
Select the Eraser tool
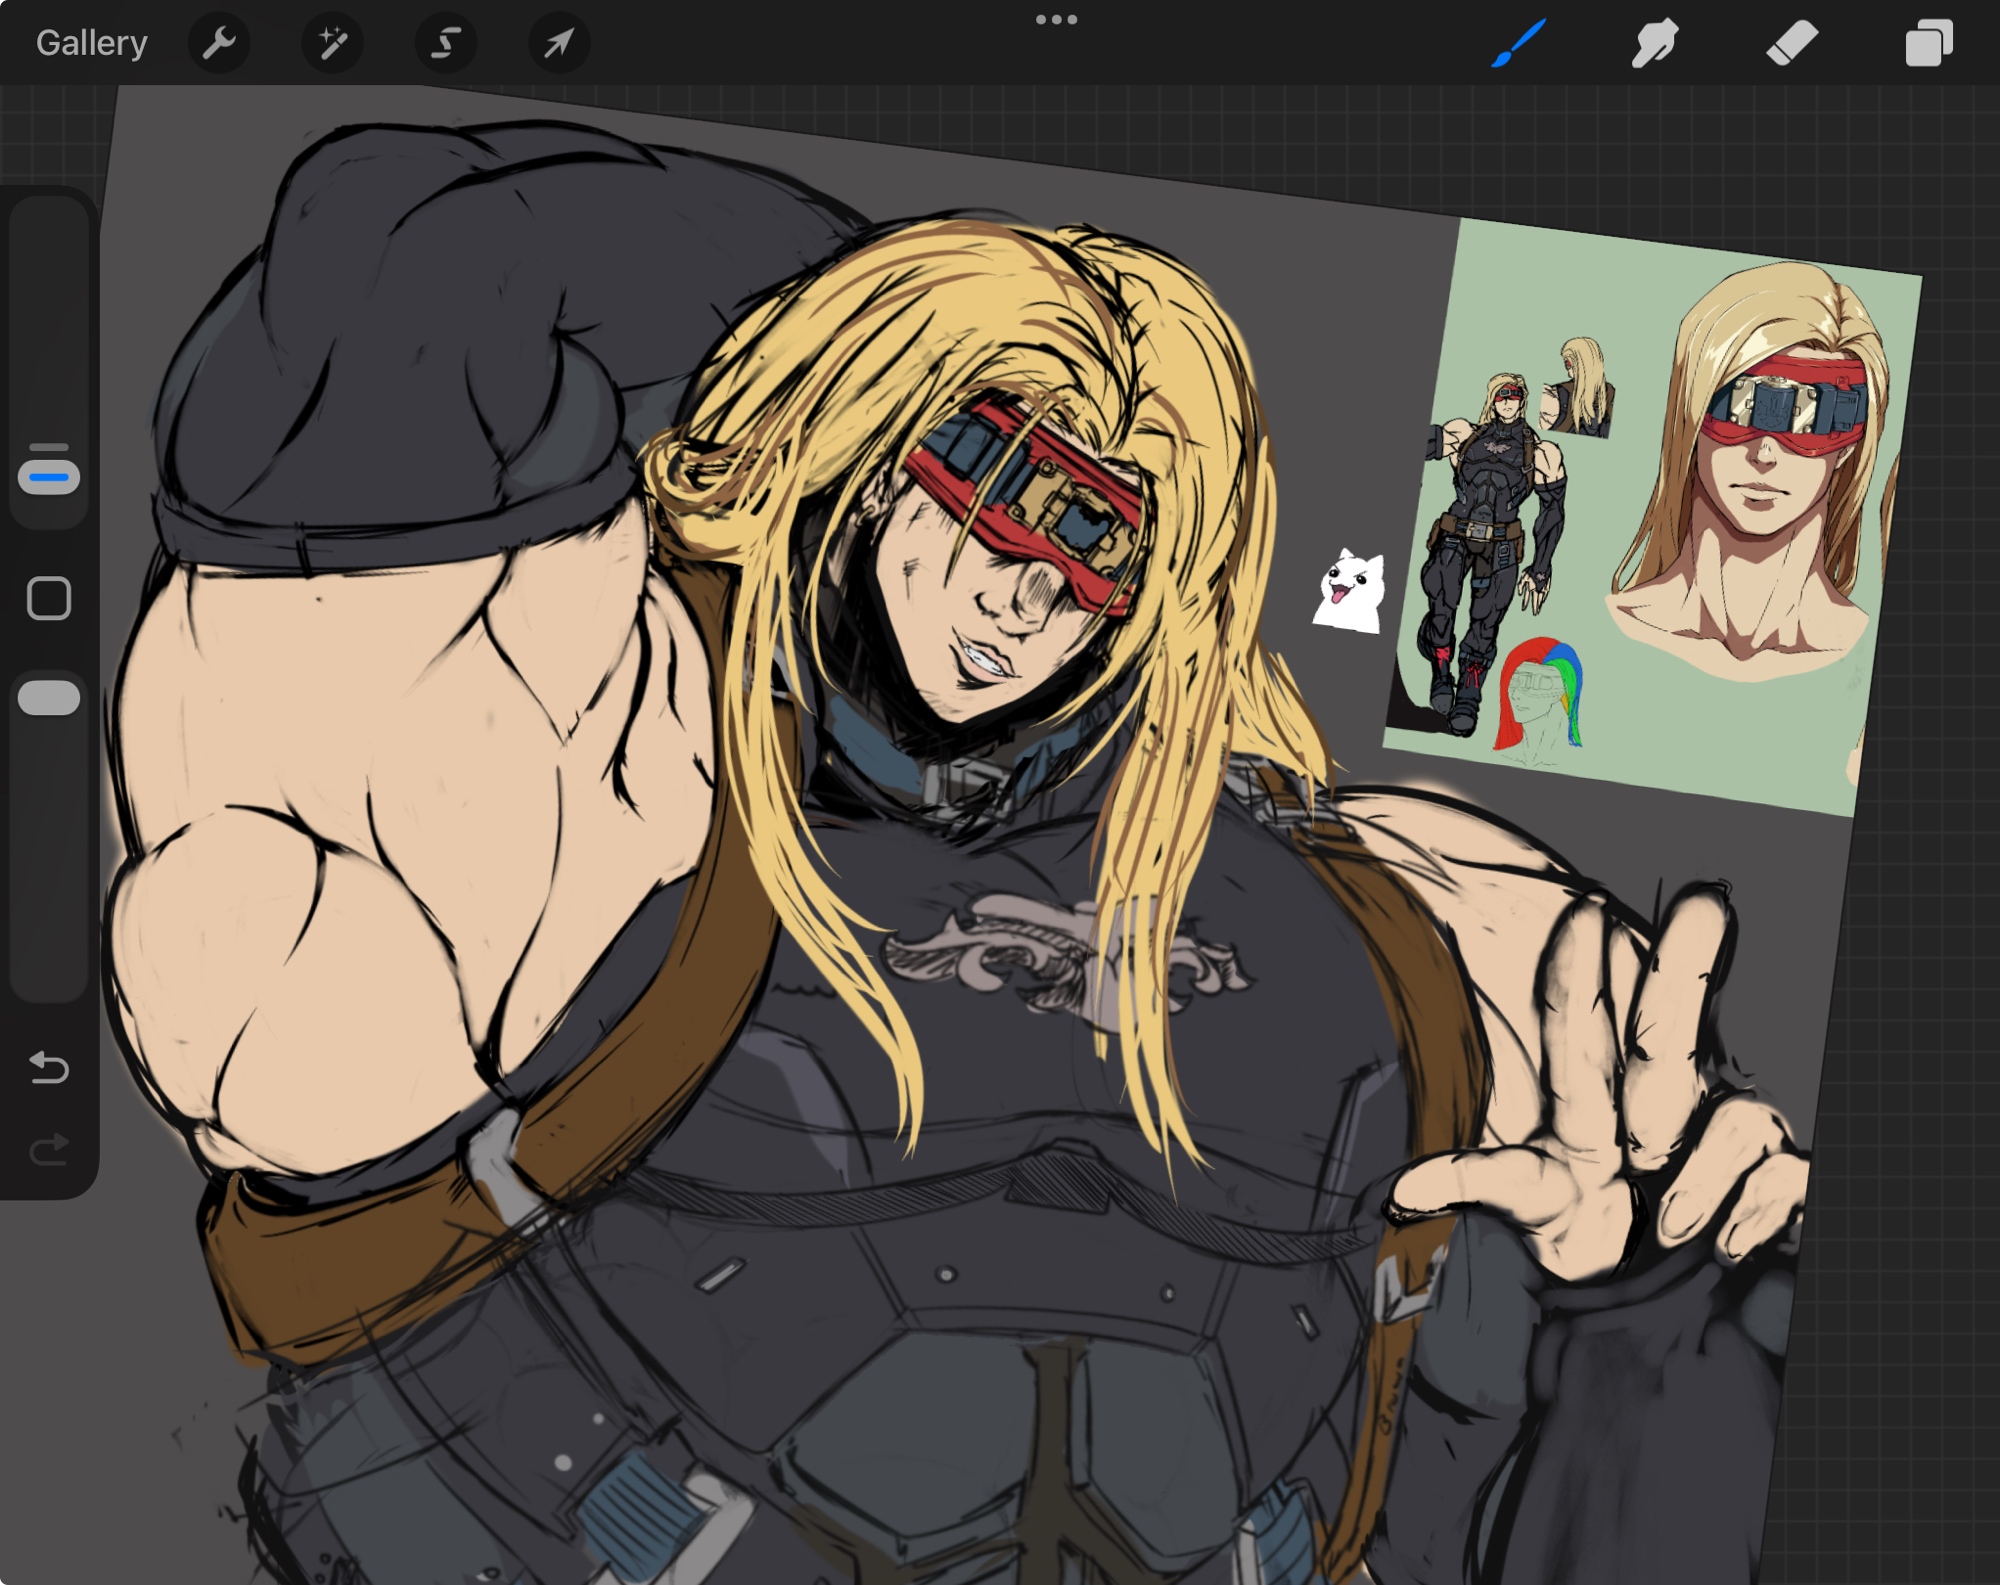tap(1791, 43)
